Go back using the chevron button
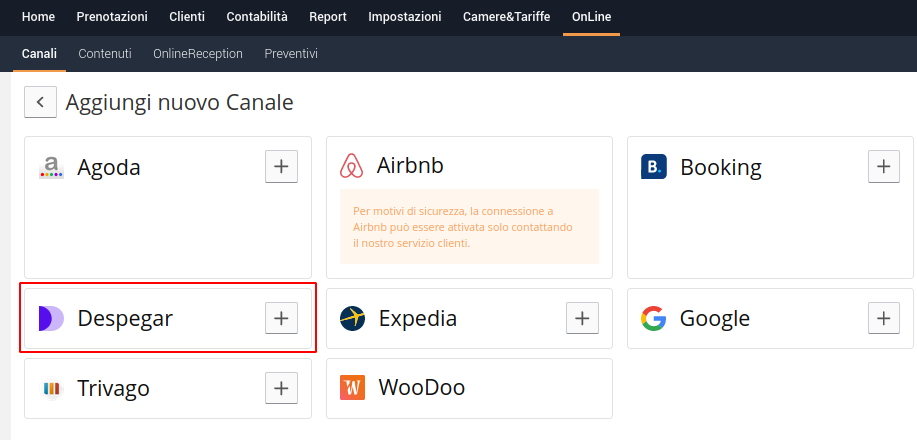Viewport: 917px width, 440px height. click(40, 102)
